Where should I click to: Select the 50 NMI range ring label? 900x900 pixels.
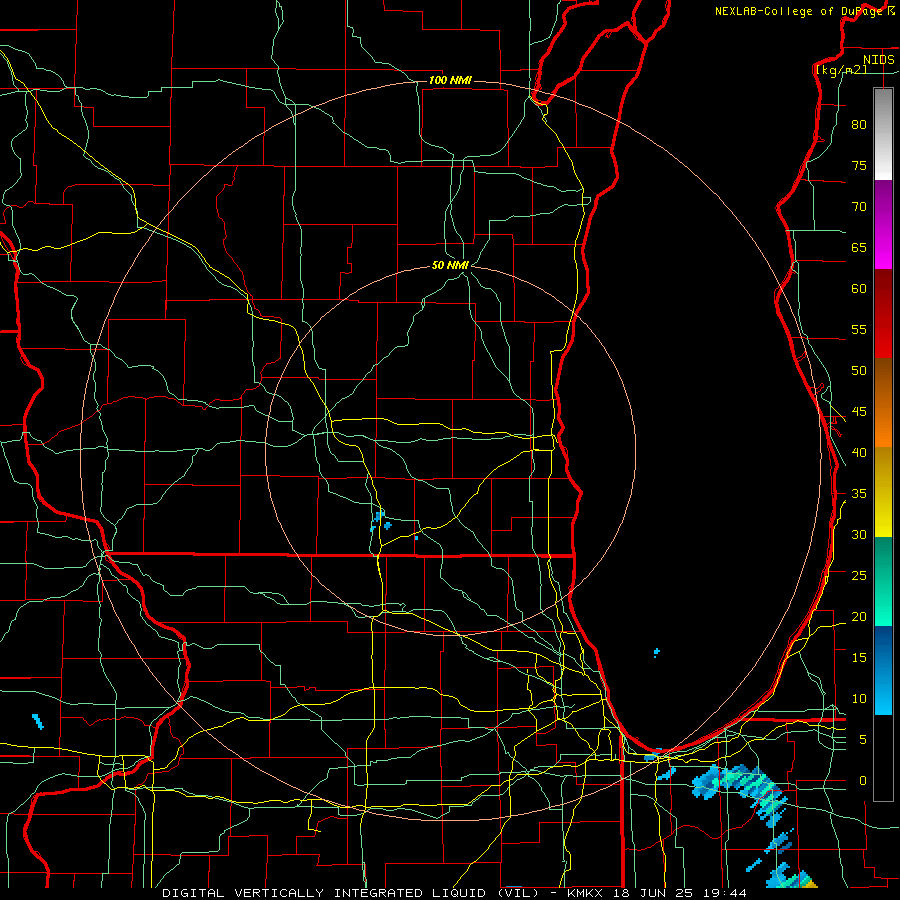click(x=451, y=265)
